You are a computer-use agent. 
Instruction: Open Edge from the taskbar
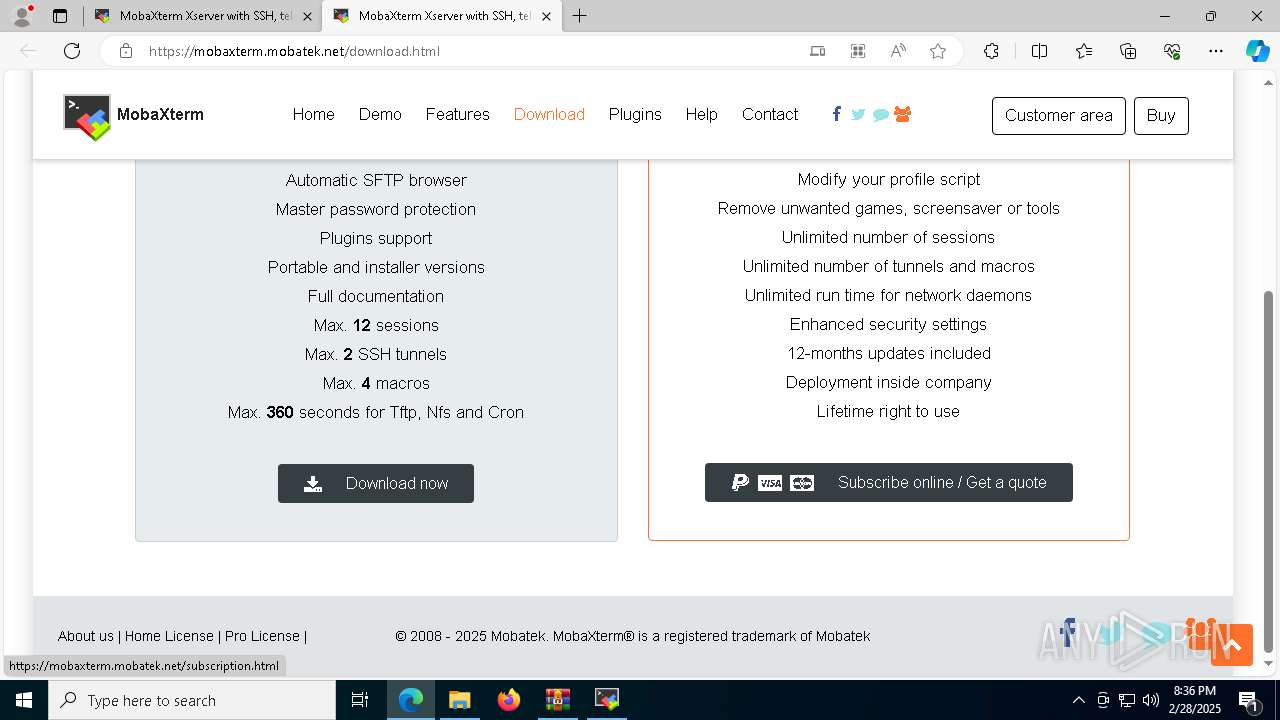tap(411, 700)
